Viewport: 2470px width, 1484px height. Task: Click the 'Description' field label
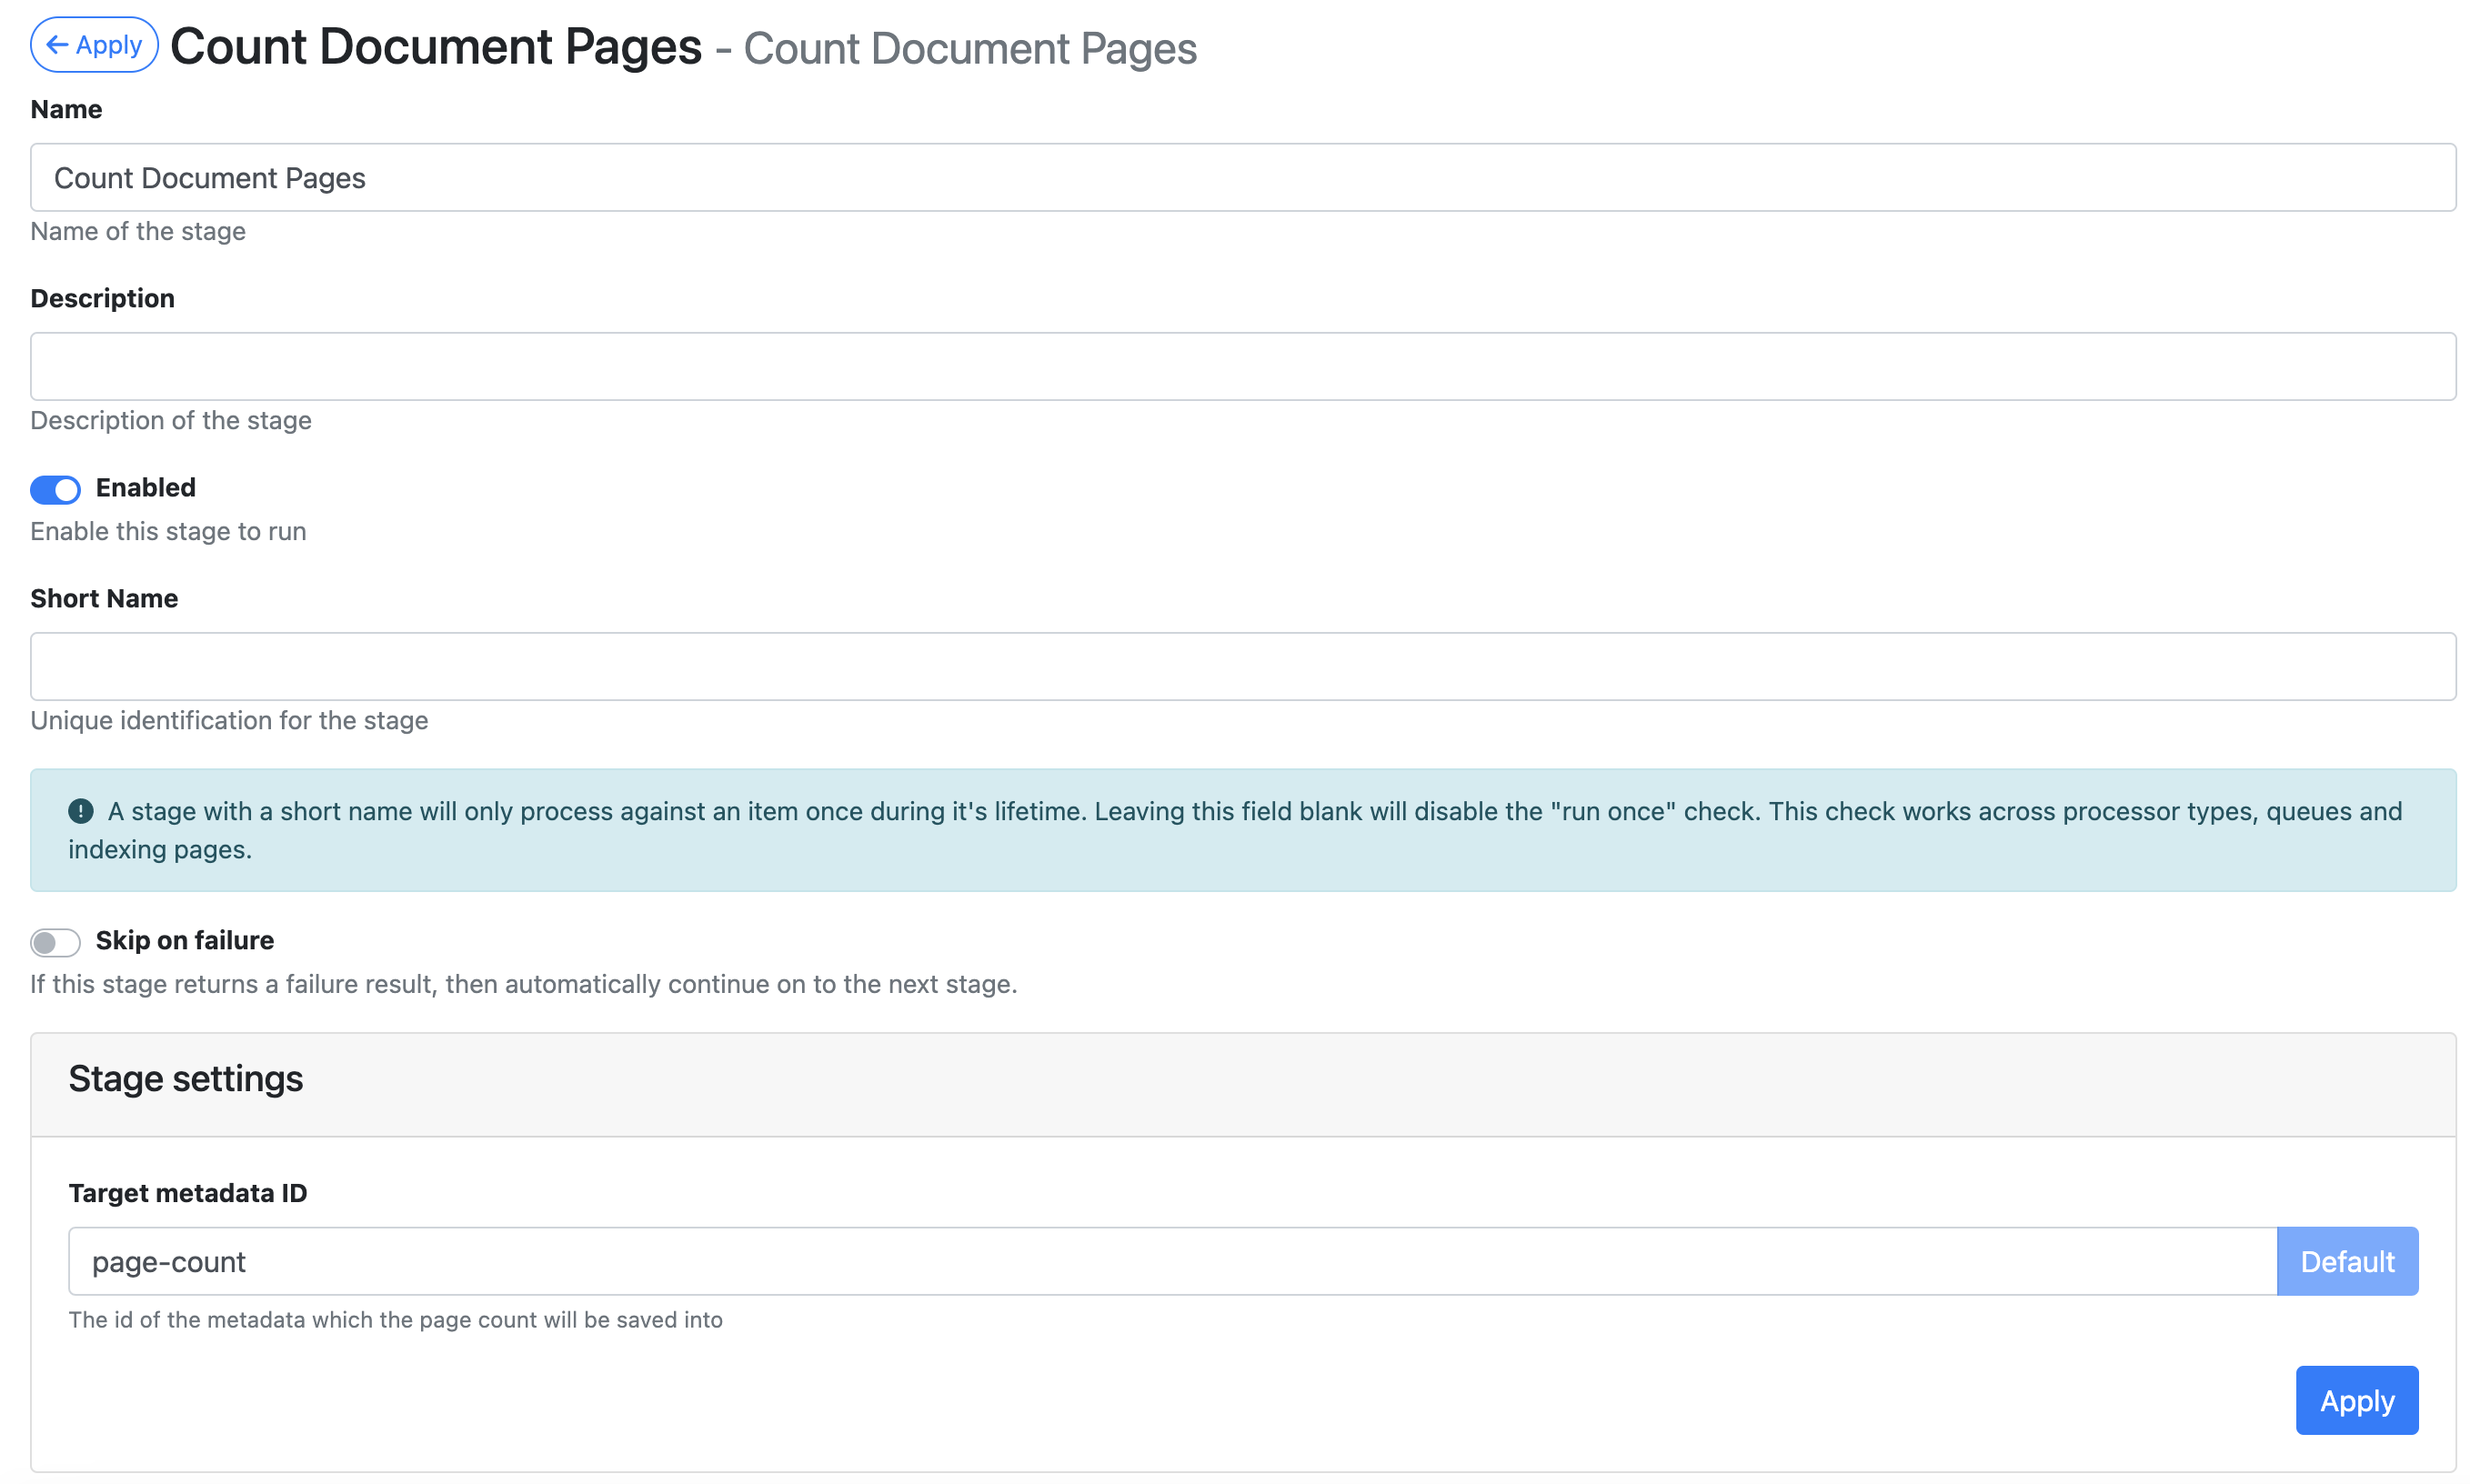pos(102,299)
